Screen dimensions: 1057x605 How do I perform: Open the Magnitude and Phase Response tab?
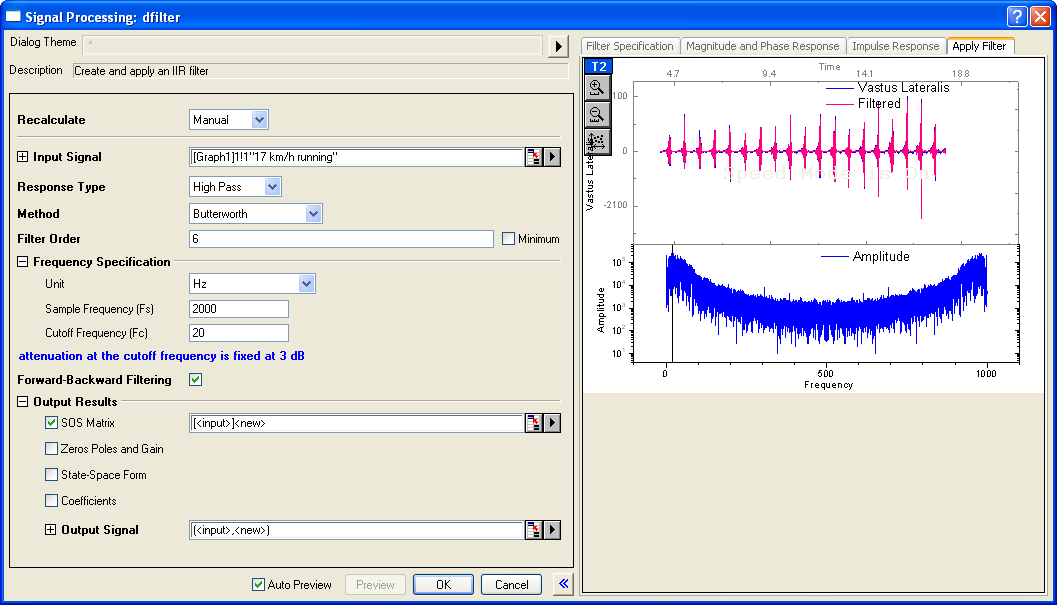(763, 46)
